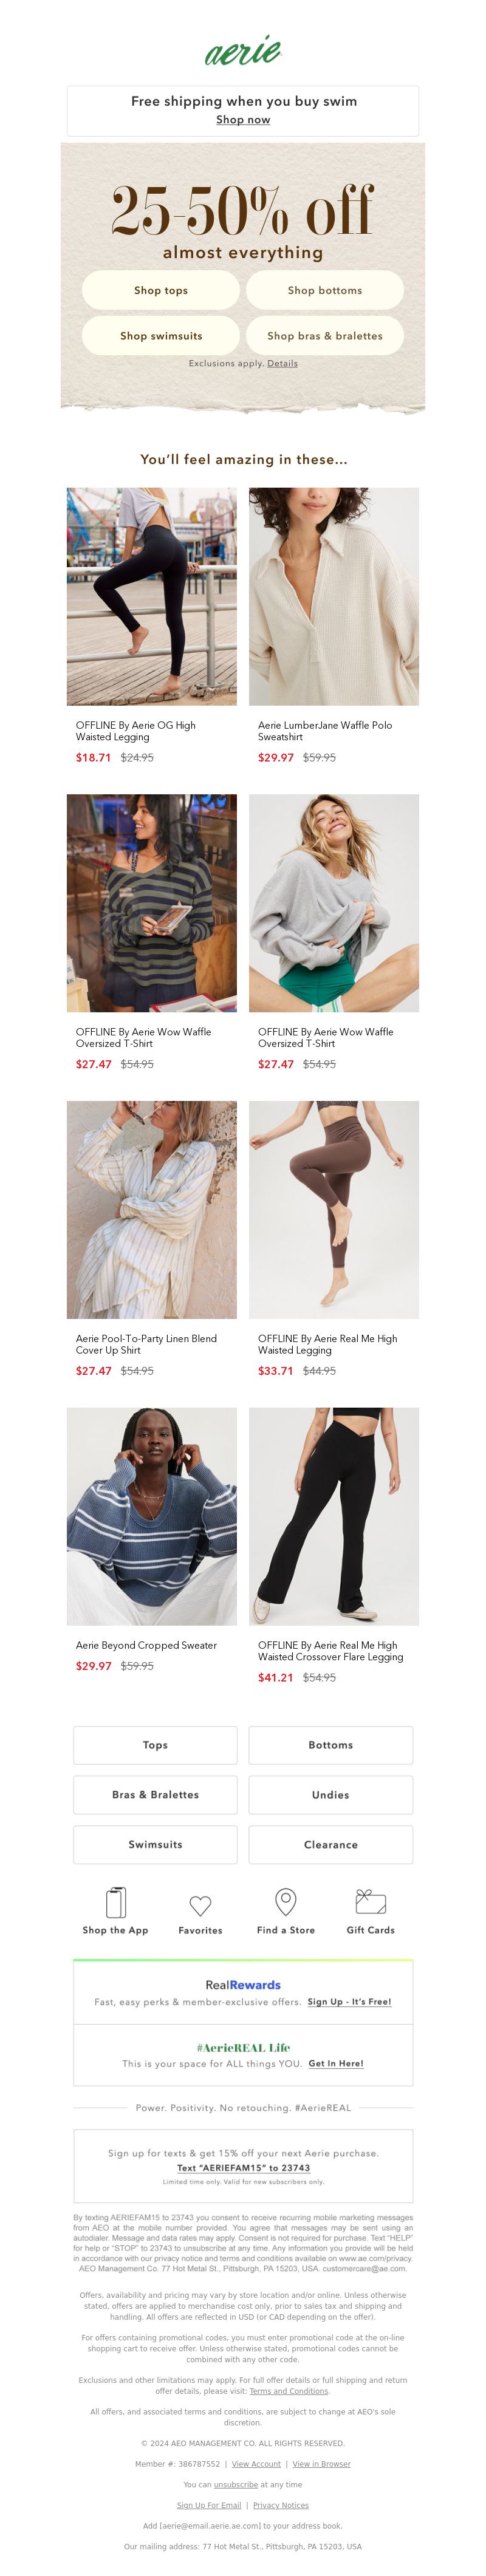
Task: Click Sign Up - It's Free link
Action: pyautogui.click(x=349, y=2002)
